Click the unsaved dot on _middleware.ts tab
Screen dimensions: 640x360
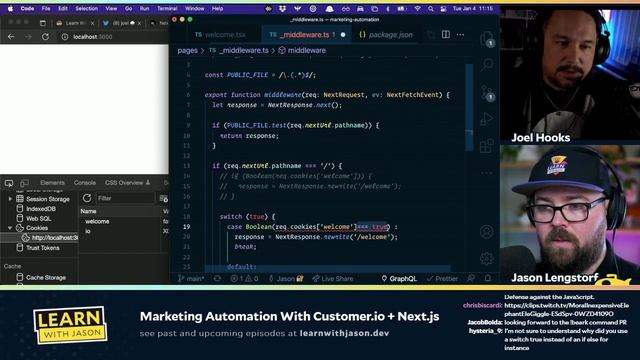343,35
